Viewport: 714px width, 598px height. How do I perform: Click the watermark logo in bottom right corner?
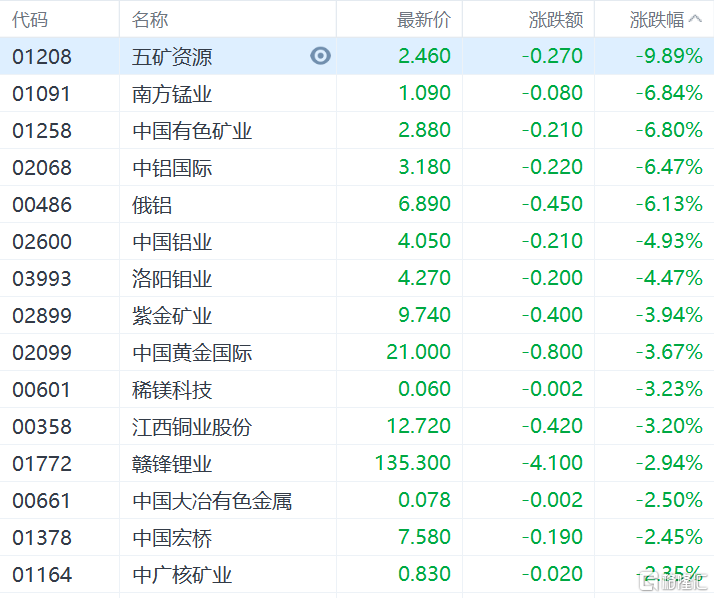672,580
